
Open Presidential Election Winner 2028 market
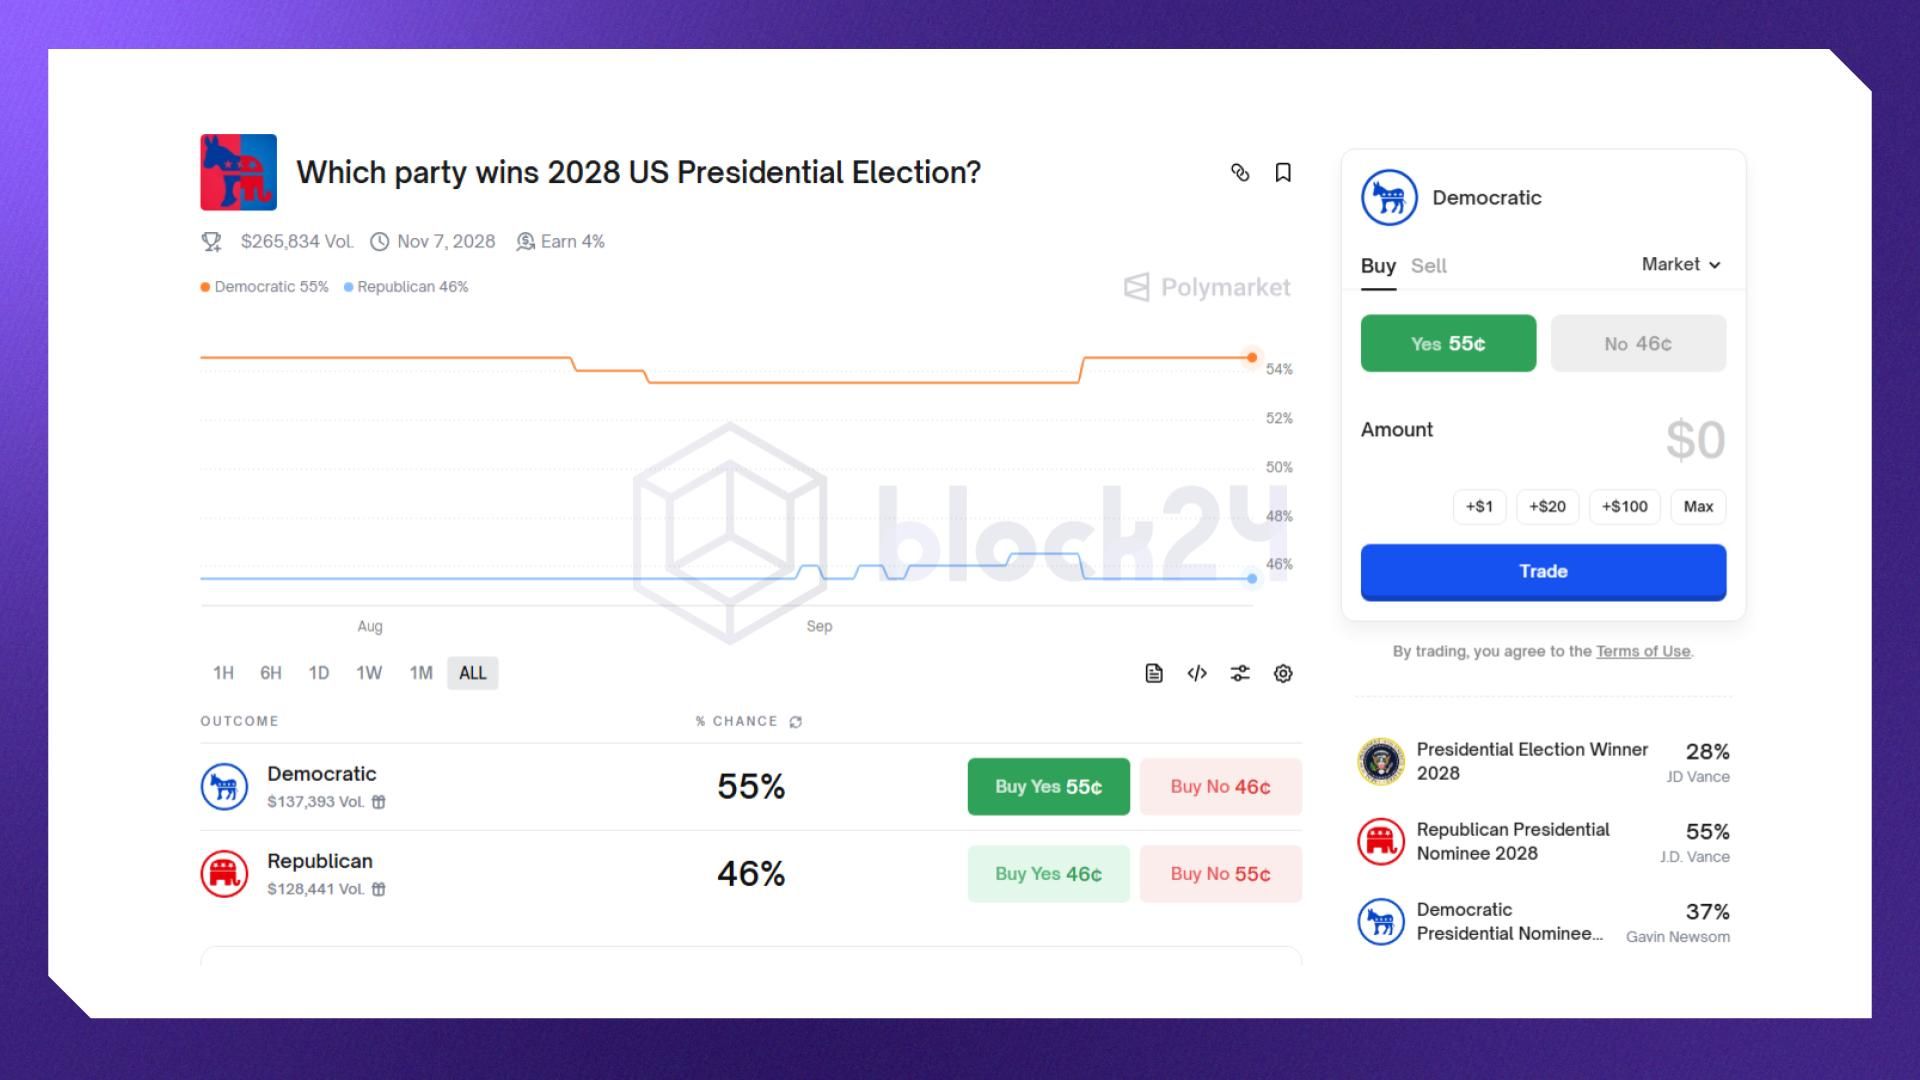pyautogui.click(x=1531, y=761)
